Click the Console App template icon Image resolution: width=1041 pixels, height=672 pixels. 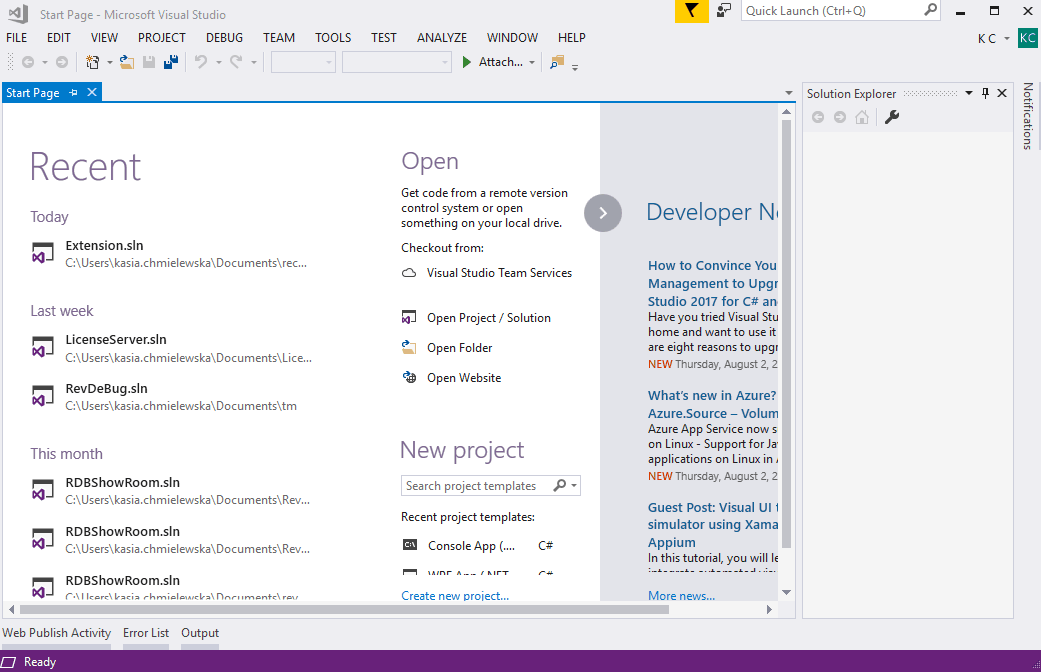(410, 545)
